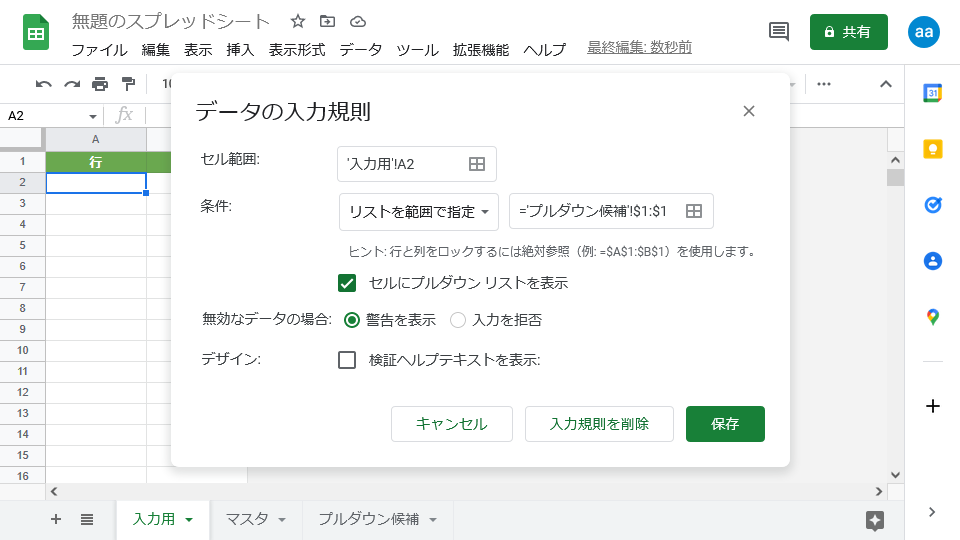Click the 入力規則を削除 button

click(x=599, y=424)
